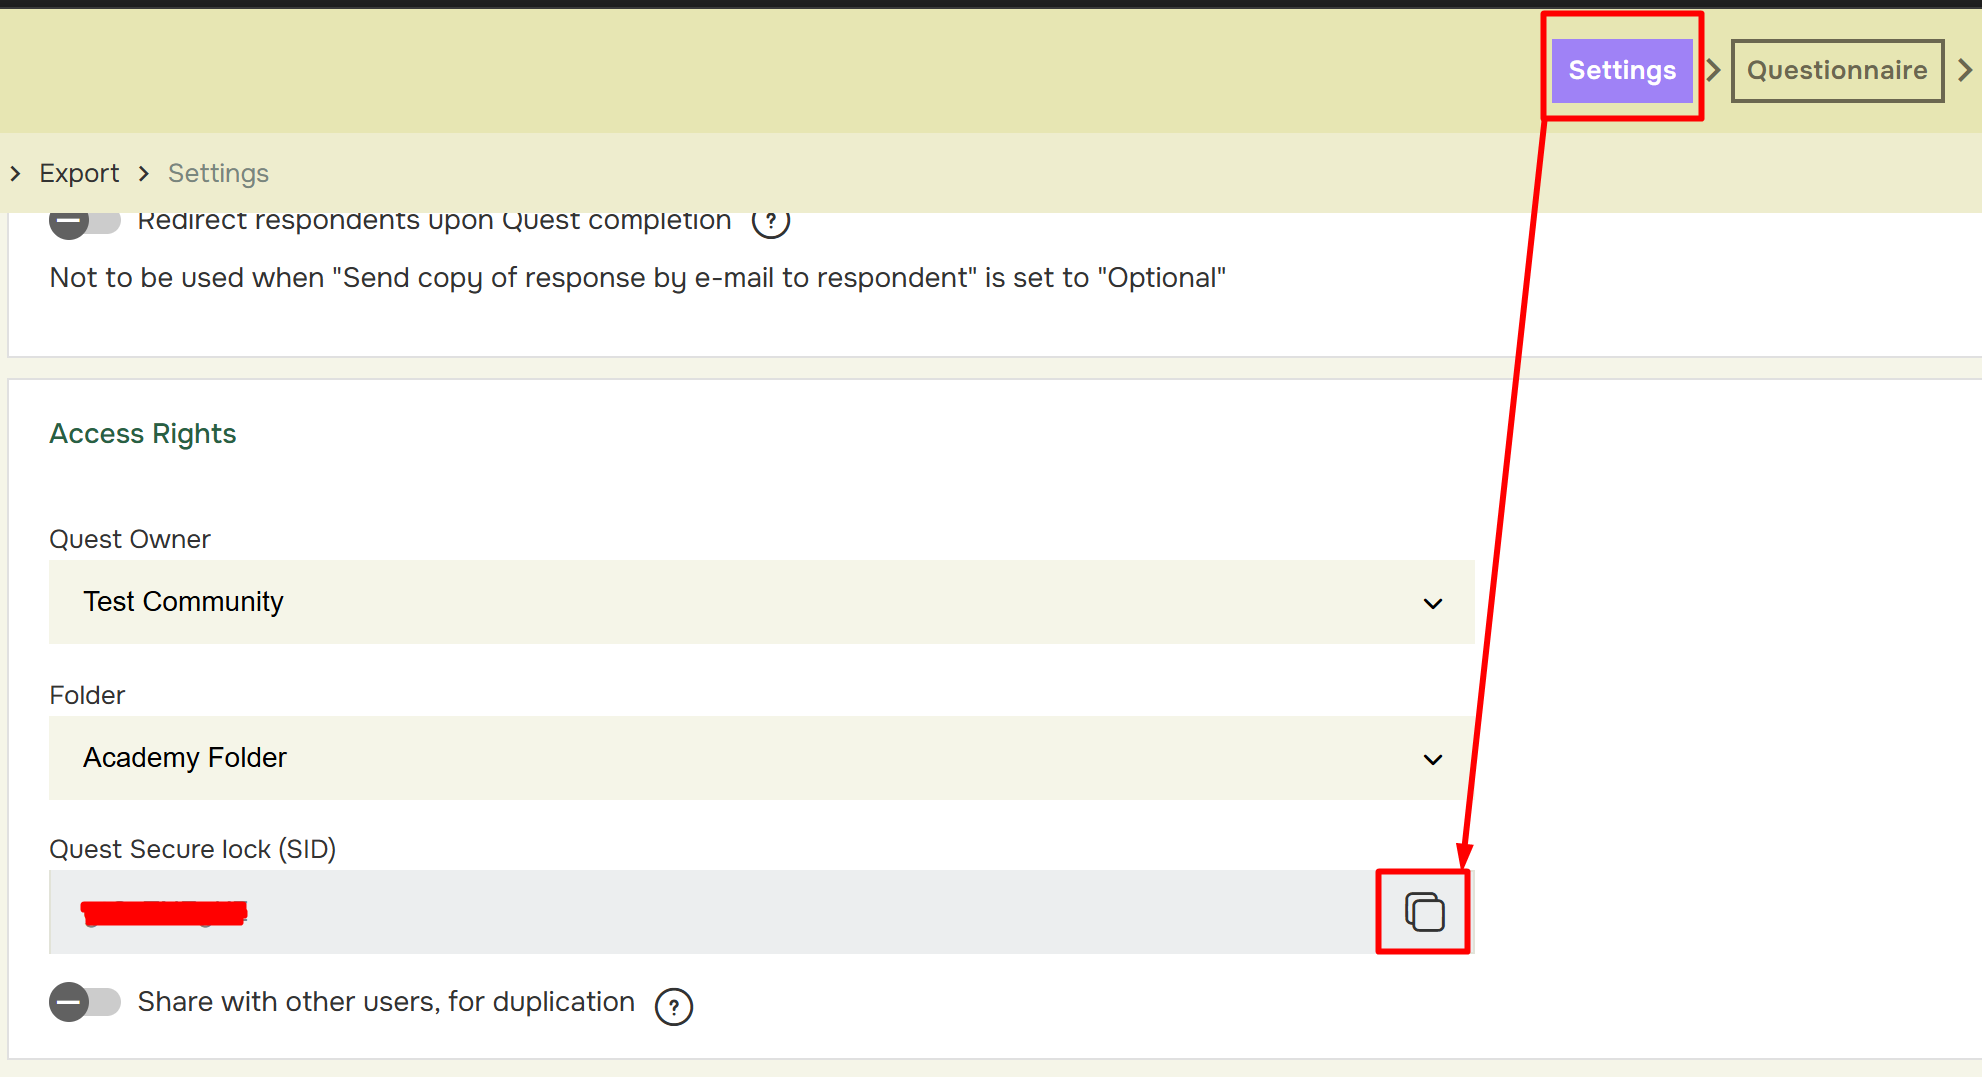
Task: Open the Folder dropdown
Action: pyautogui.click(x=760, y=758)
